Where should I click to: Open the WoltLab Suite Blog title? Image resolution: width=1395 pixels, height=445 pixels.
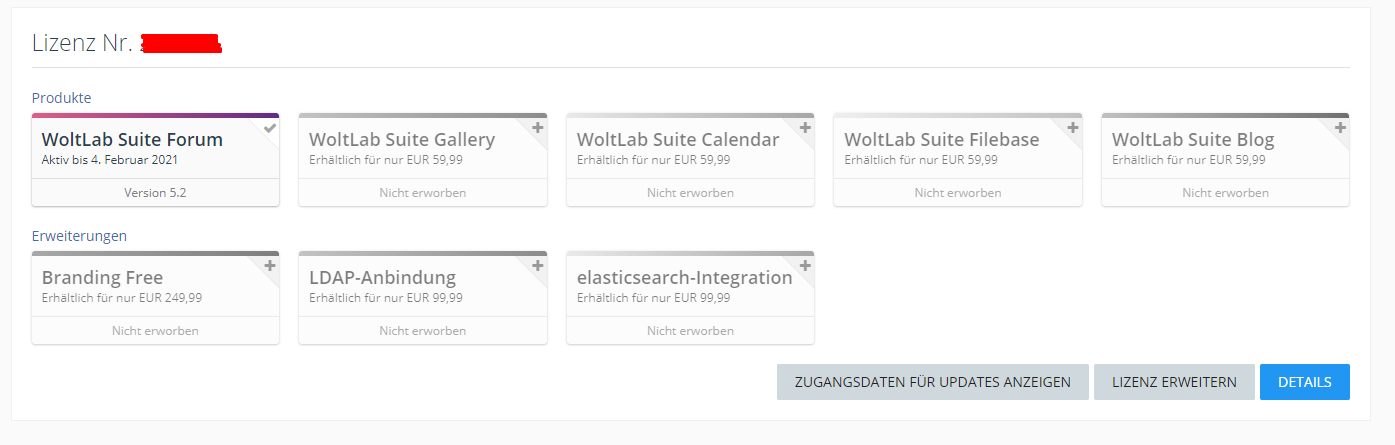coord(1193,140)
